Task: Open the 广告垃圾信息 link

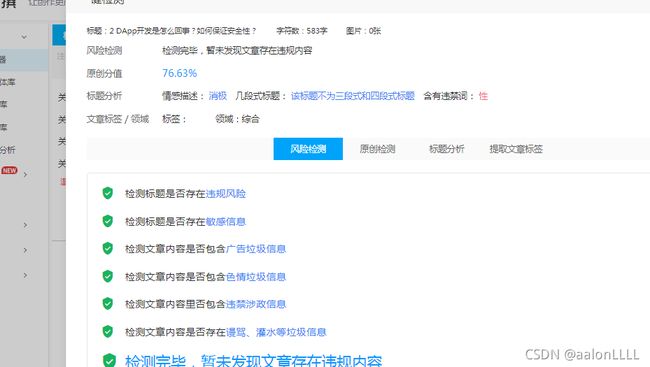Action: pyautogui.click(x=256, y=249)
